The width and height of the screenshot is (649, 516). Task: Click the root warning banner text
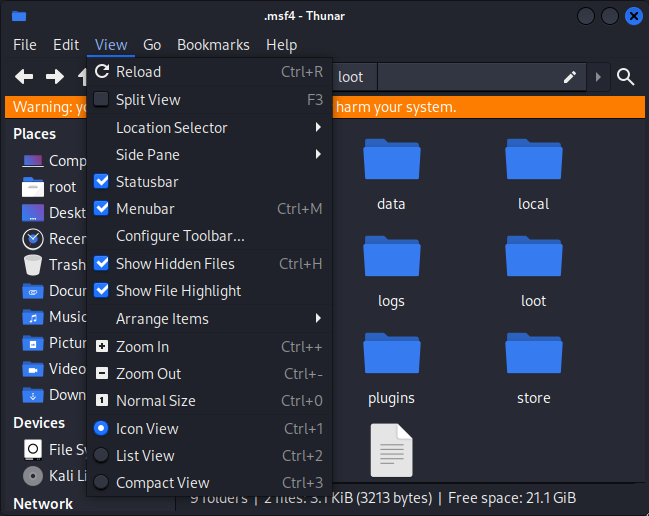click(x=396, y=107)
